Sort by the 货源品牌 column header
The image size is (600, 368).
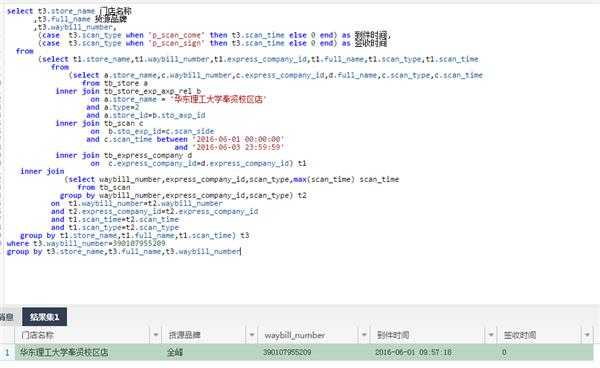coord(184,335)
